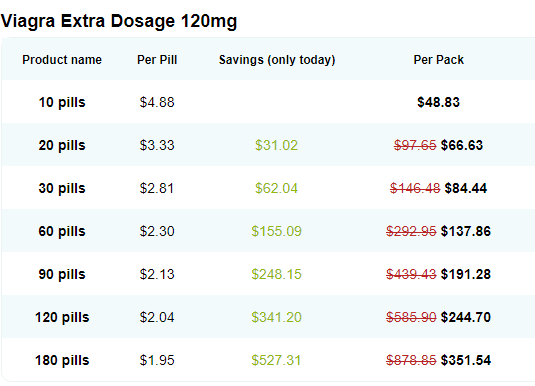The height and width of the screenshot is (386, 535).
Task: Click the $1.95 per pill price
Action: tap(157, 360)
